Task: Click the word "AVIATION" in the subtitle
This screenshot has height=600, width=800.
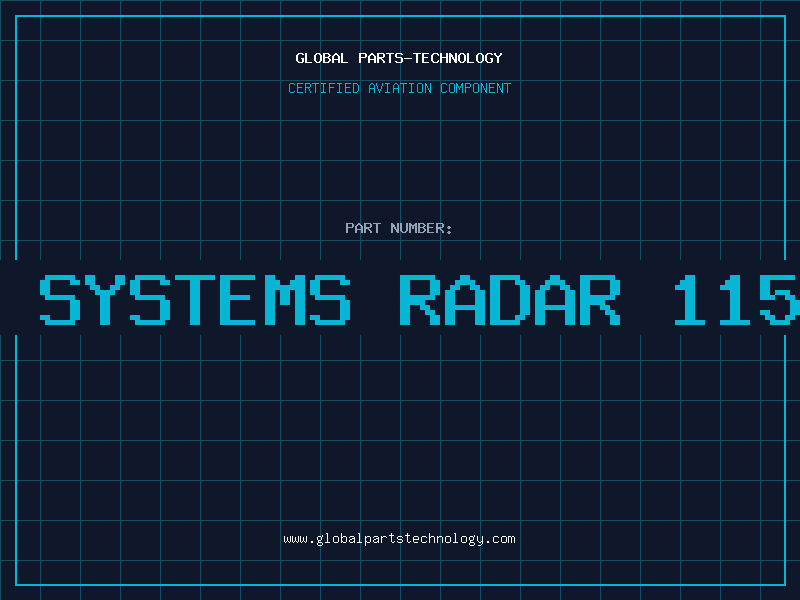Action: click(400, 88)
